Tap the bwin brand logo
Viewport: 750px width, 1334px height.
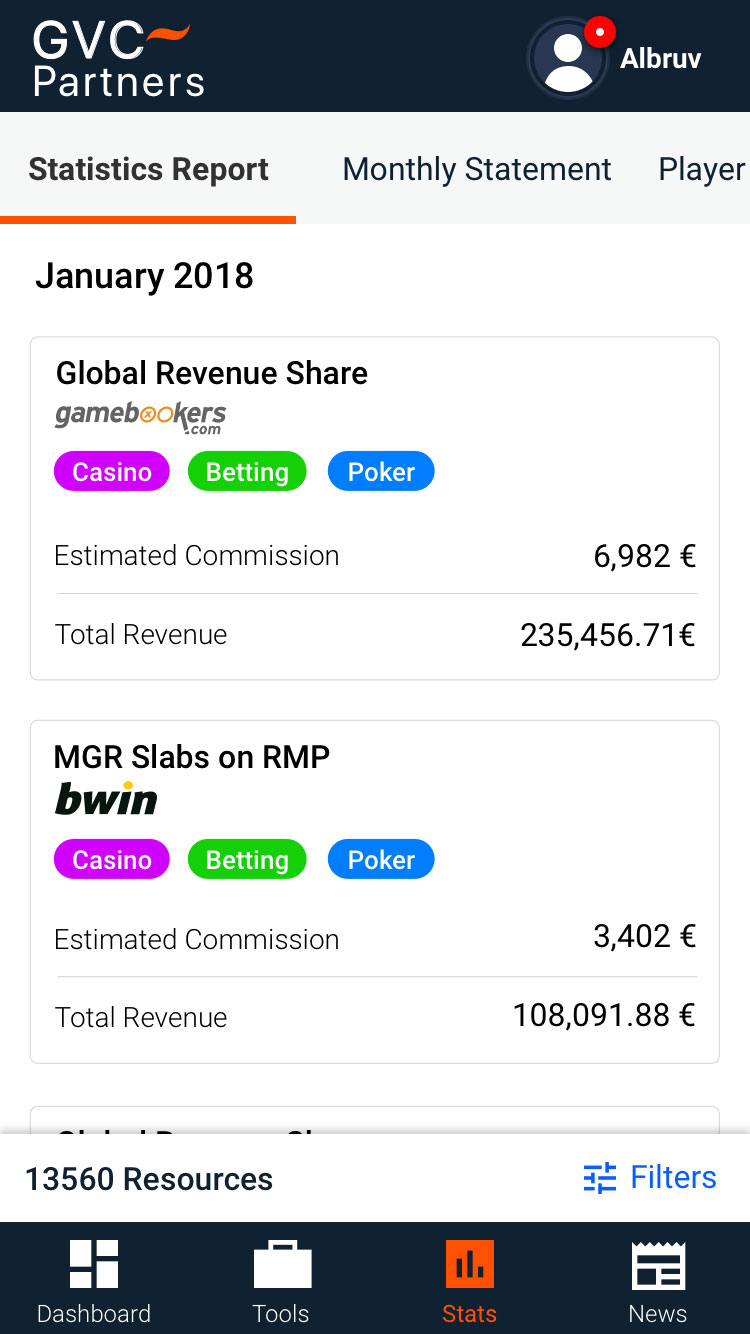tap(106, 800)
